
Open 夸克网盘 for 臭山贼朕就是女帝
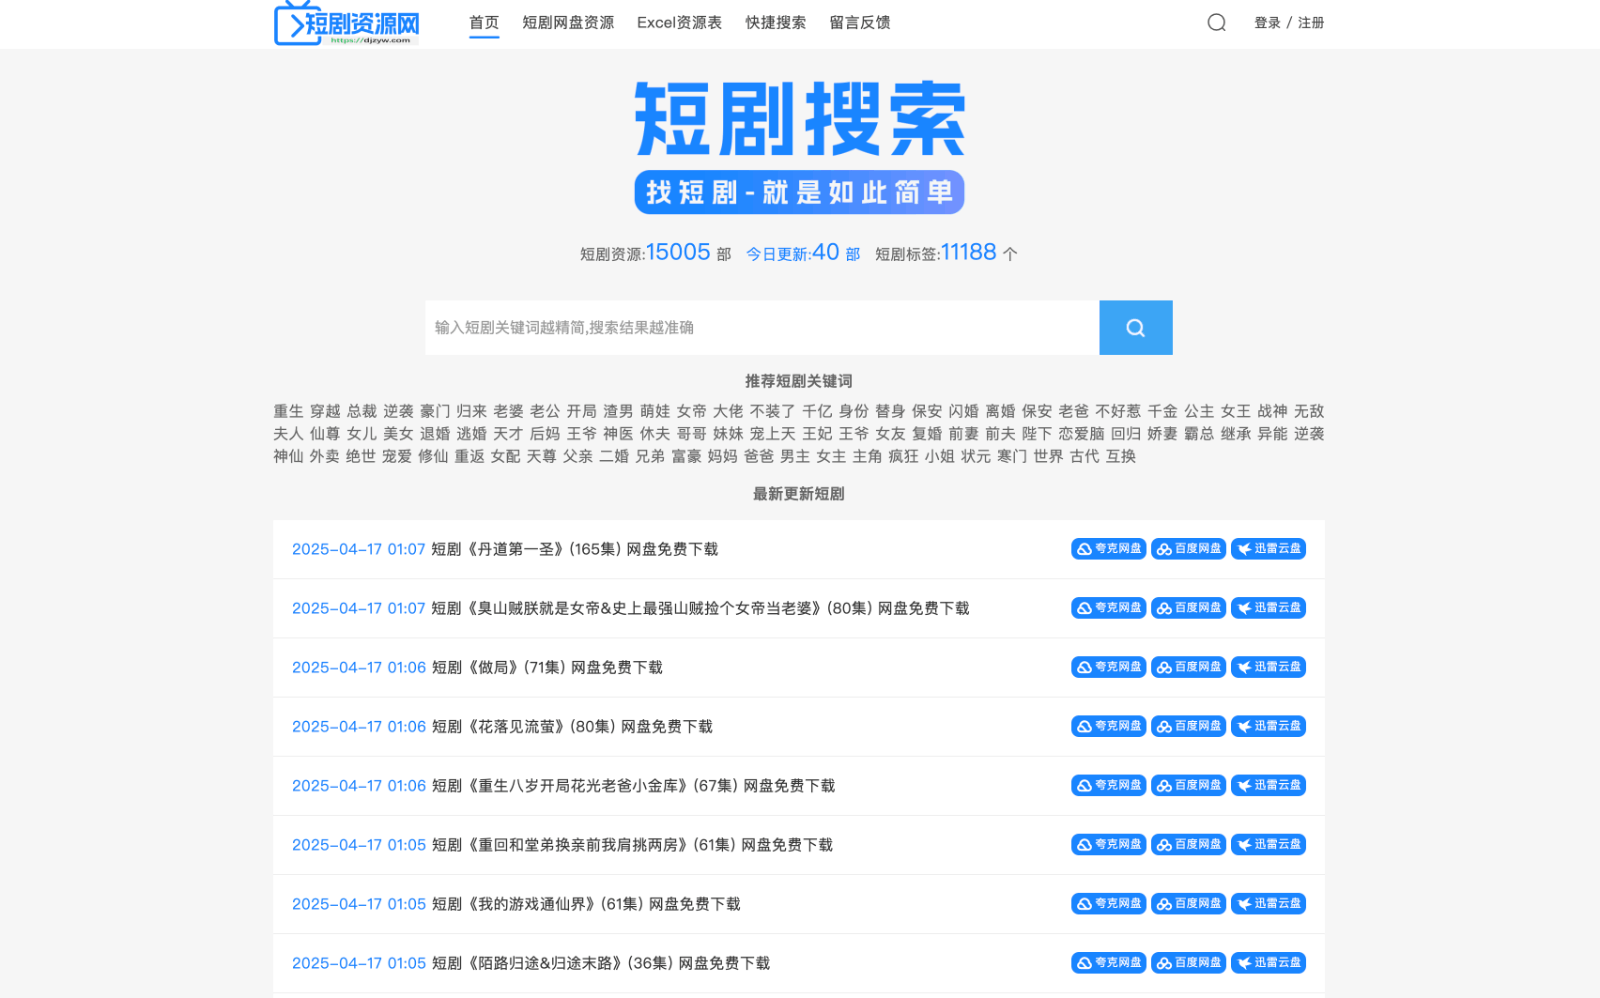(1108, 607)
